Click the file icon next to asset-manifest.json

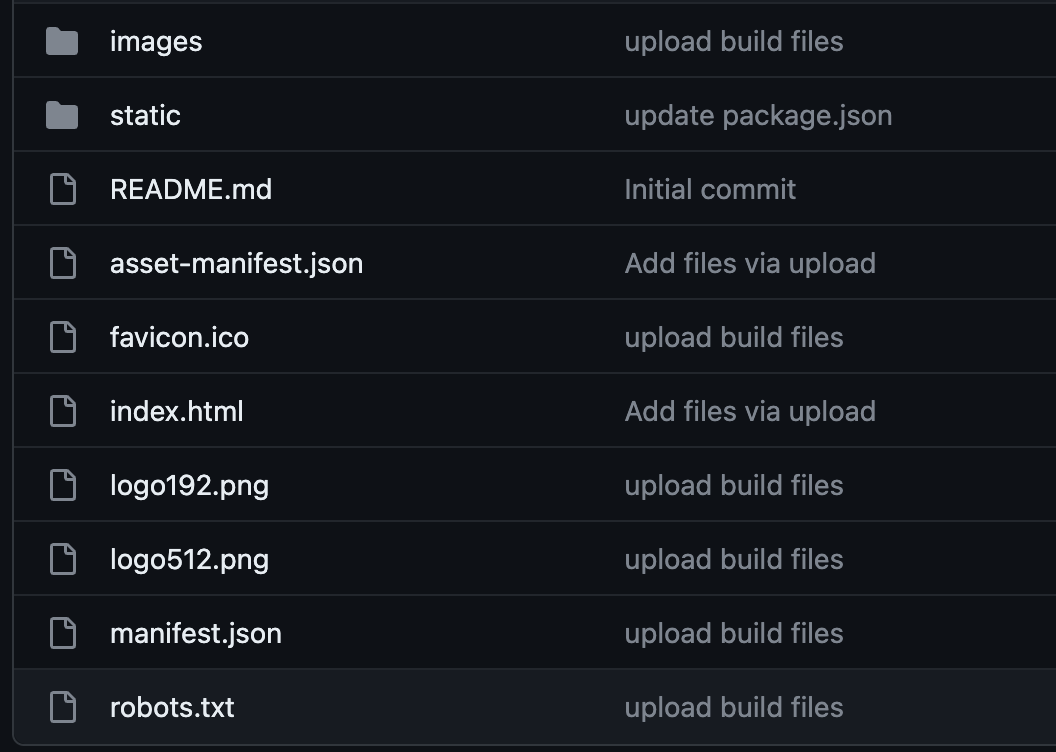tap(63, 263)
